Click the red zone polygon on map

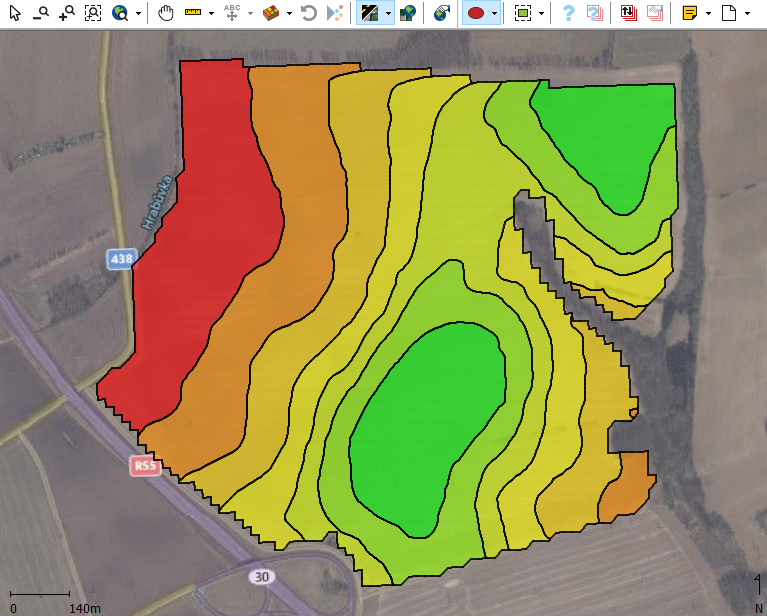pos(205,235)
